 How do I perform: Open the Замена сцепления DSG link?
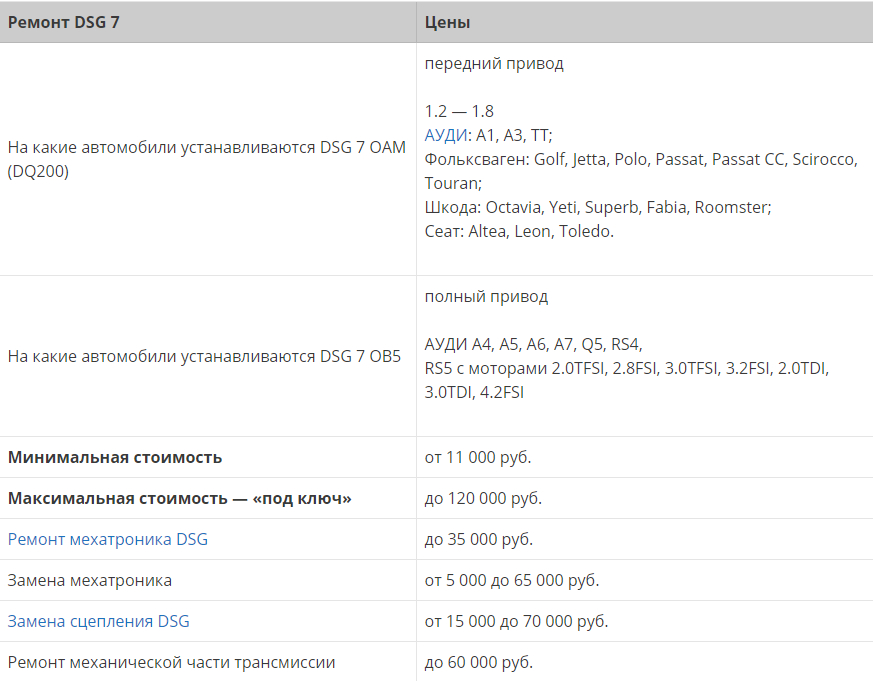(99, 621)
